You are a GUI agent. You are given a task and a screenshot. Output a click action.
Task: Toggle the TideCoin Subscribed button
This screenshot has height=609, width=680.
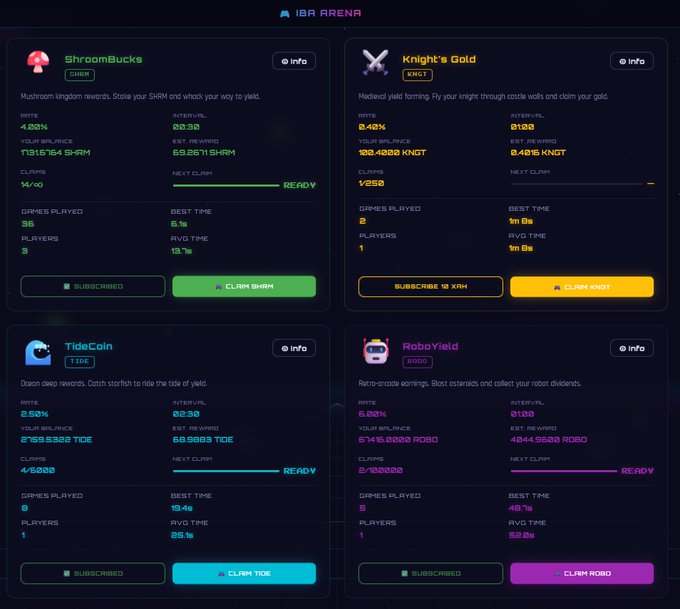[x=93, y=573]
